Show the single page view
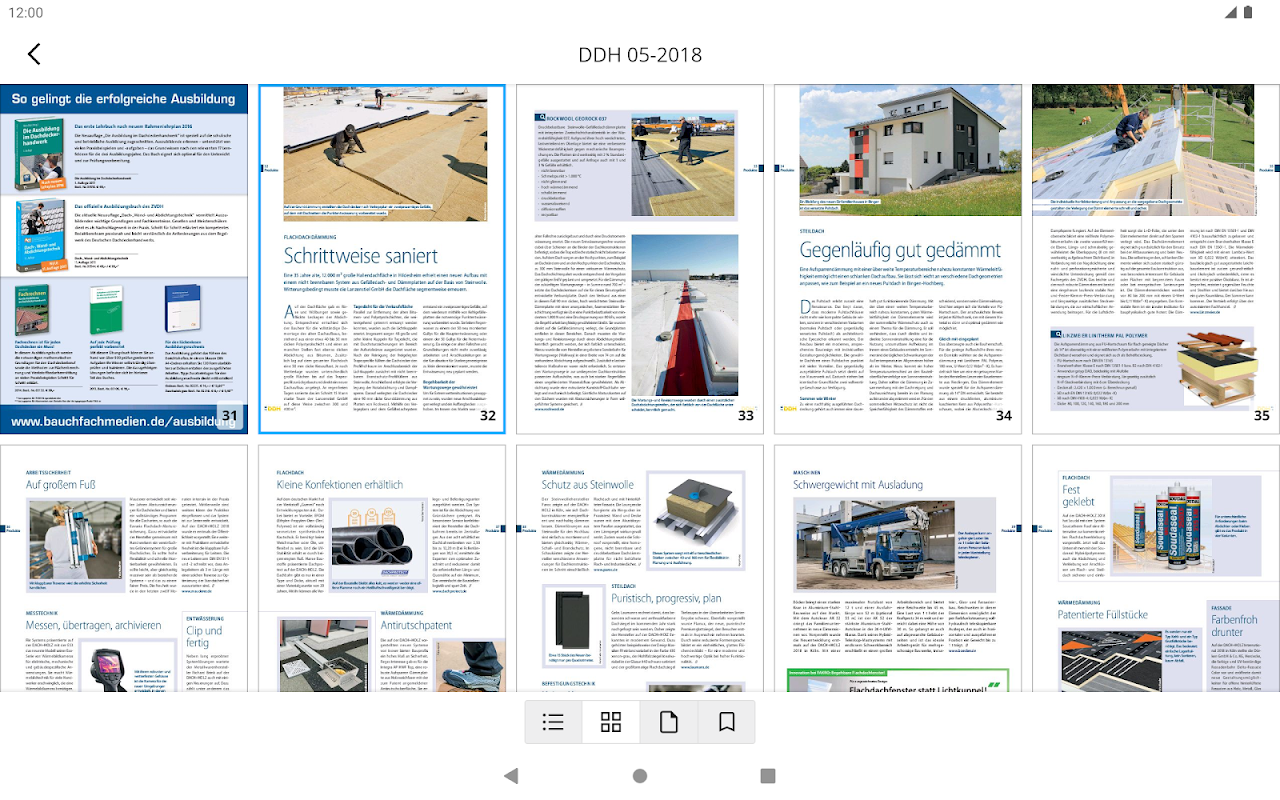Viewport: 1280px width, 800px height. pyautogui.click(x=669, y=722)
